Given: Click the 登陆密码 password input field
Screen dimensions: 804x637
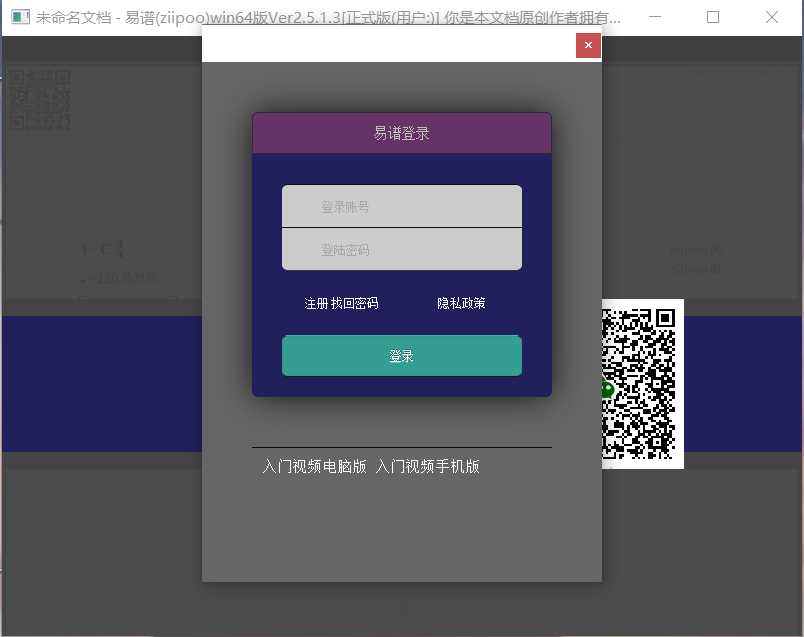Looking at the screenshot, I should tap(401, 248).
